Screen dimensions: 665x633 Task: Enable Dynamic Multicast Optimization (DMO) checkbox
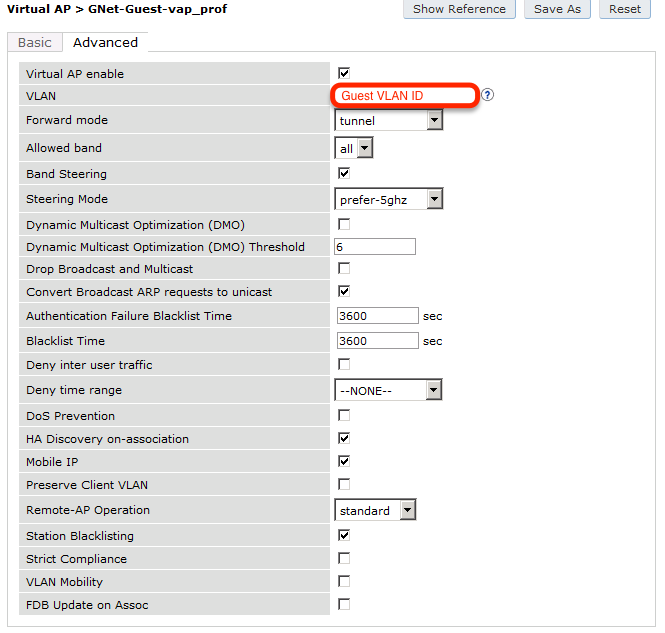click(344, 224)
